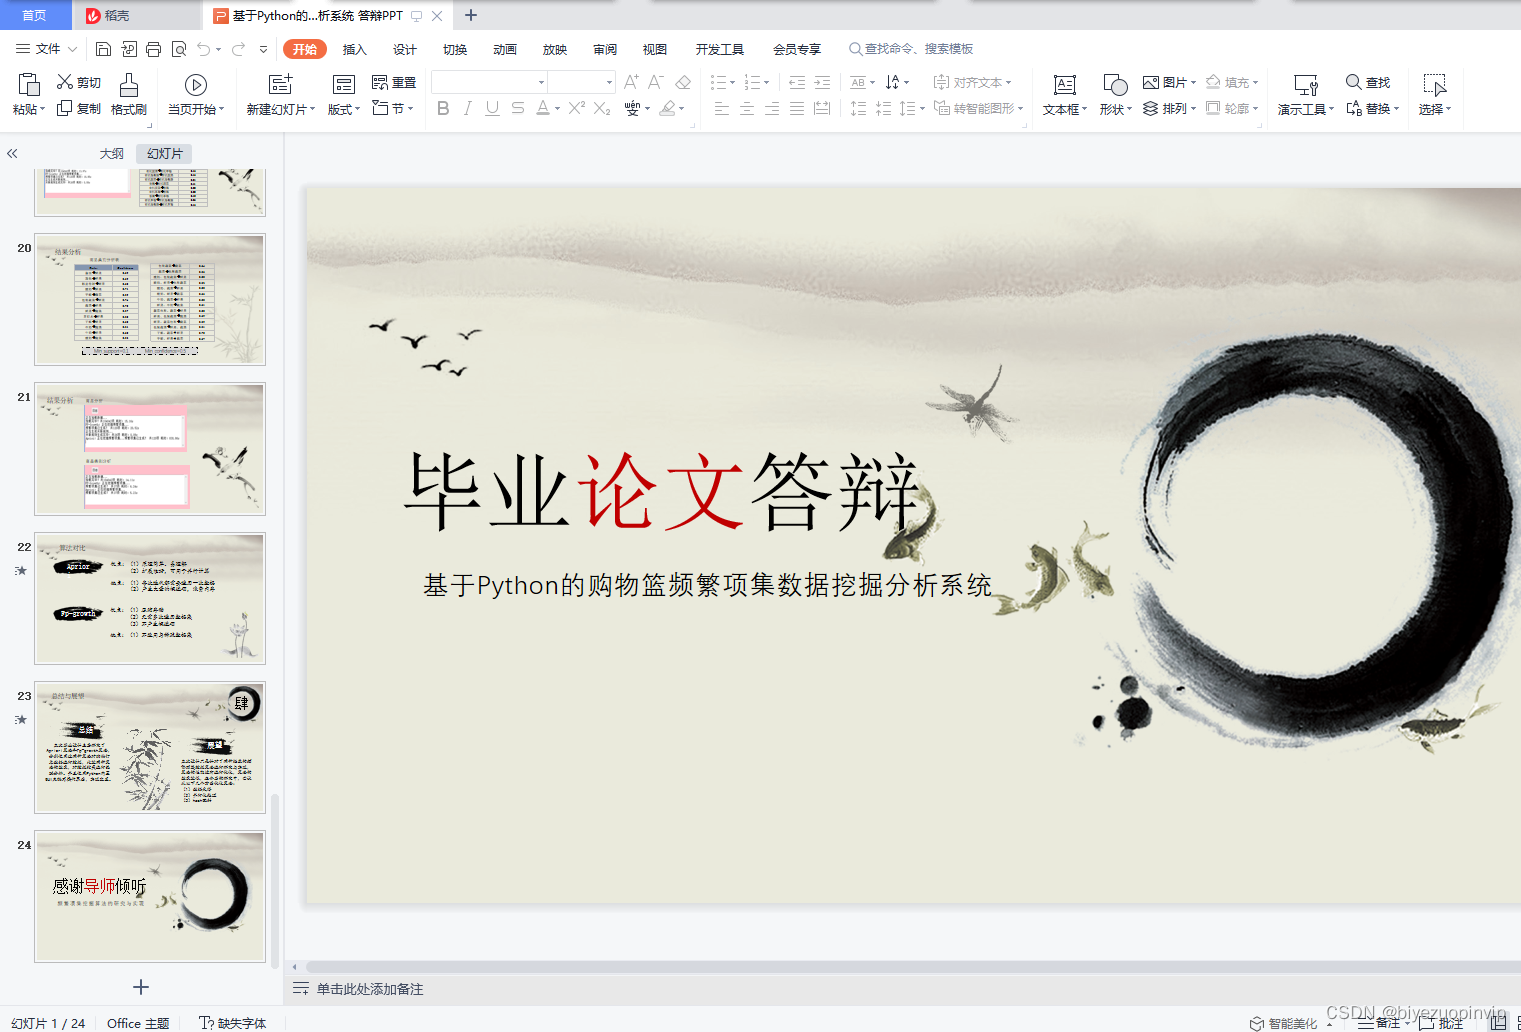This screenshot has width=1521, height=1032.
Task: Click the Cut (剪切) scissors icon
Action: 65,82
